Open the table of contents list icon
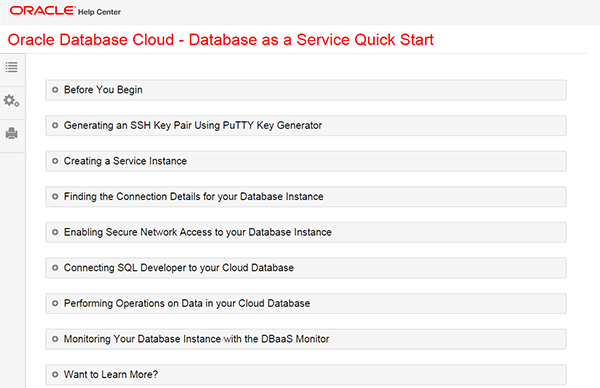 pyautogui.click(x=11, y=67)
